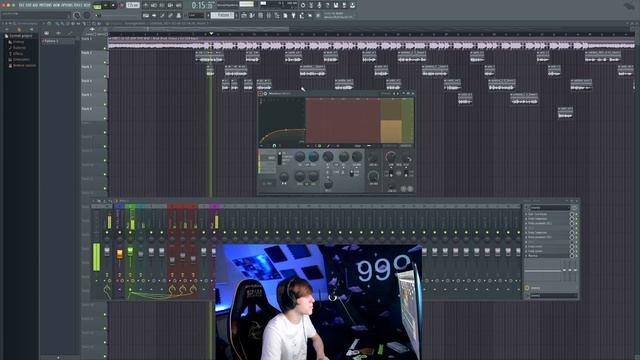Select Generators folder in browser
This screenshot has width=640, height=360.
[x=19, y=59]
